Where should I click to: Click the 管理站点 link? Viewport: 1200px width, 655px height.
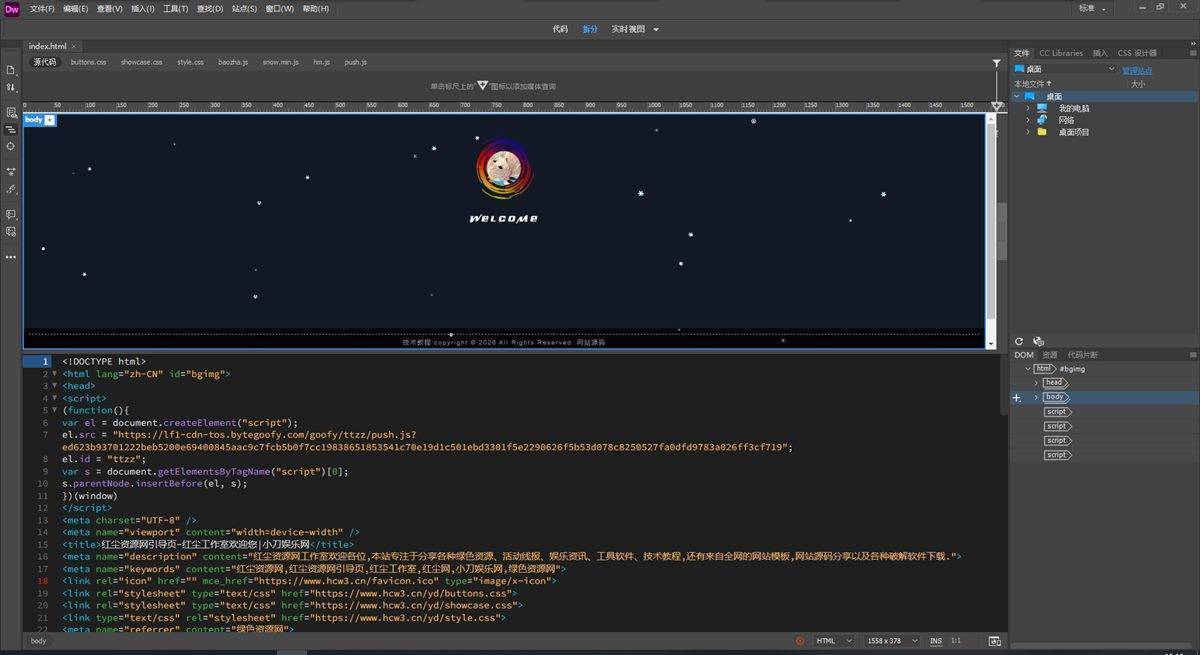click(x=1137, y=70)
